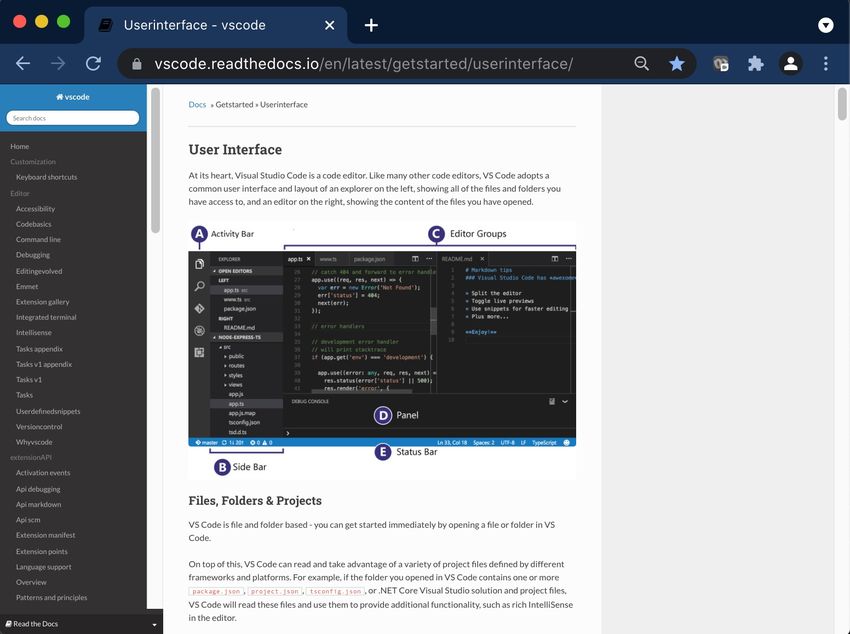
Task: Reload the page with the refresh icon
Action: [93, 63]
